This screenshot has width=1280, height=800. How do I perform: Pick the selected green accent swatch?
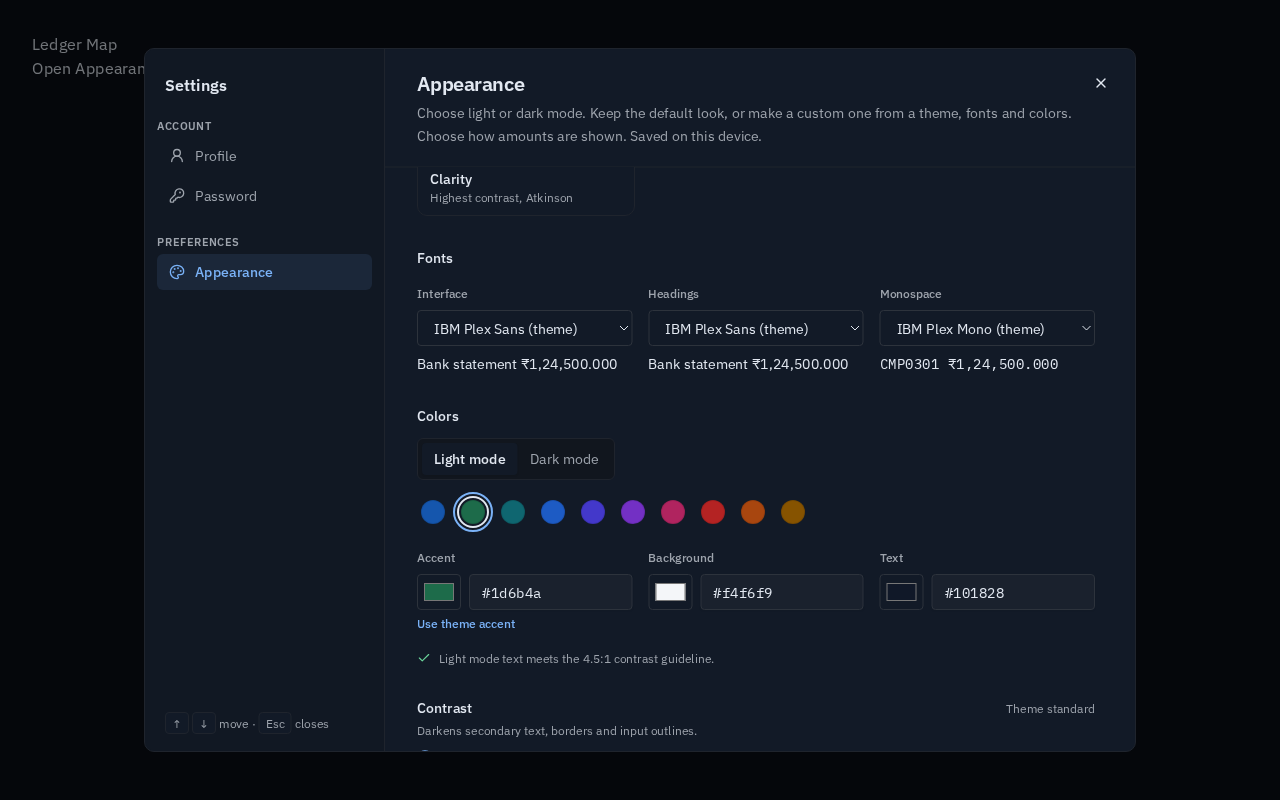473,512
